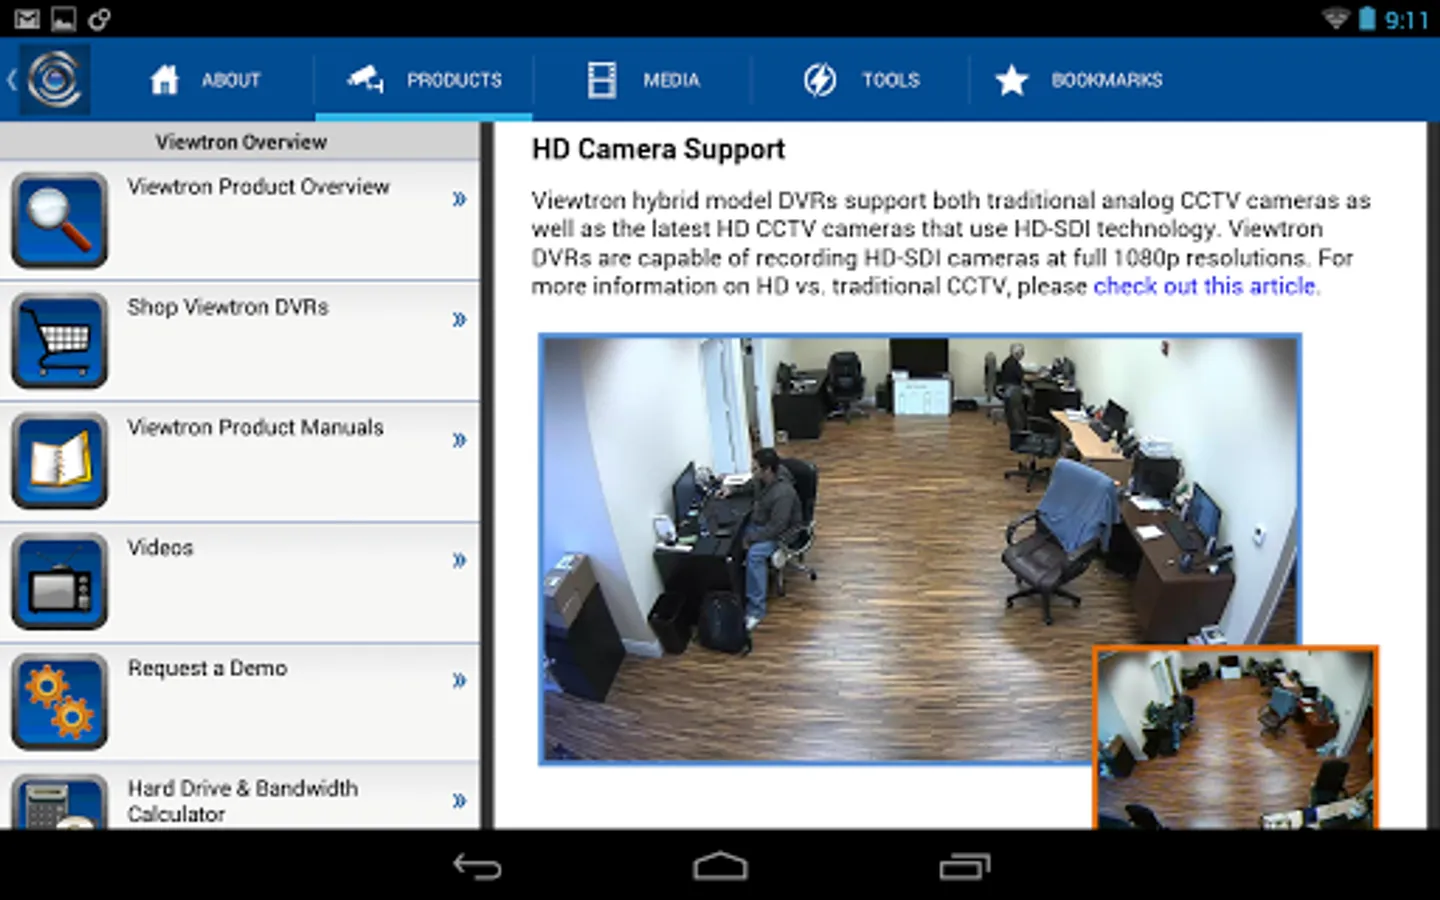Tap the back chevron left of logo
This screenshot has height=900, width=1440.
(11, 79)
